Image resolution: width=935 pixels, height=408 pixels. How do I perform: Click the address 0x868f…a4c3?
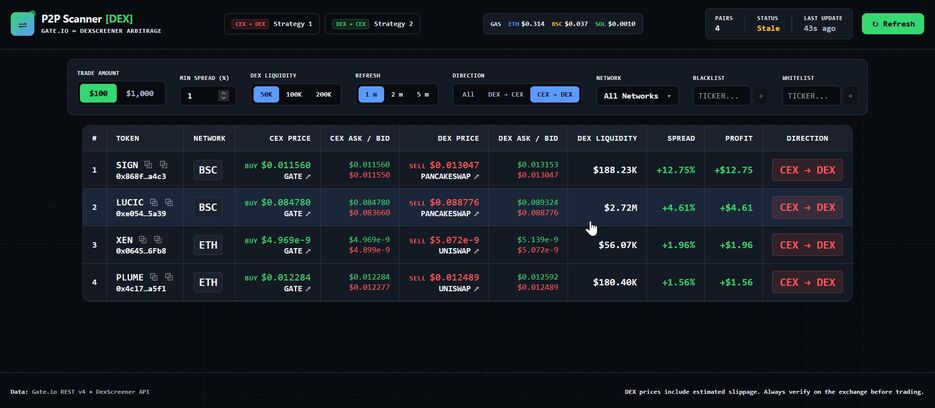pyautogui.click(x=141, y=177)
